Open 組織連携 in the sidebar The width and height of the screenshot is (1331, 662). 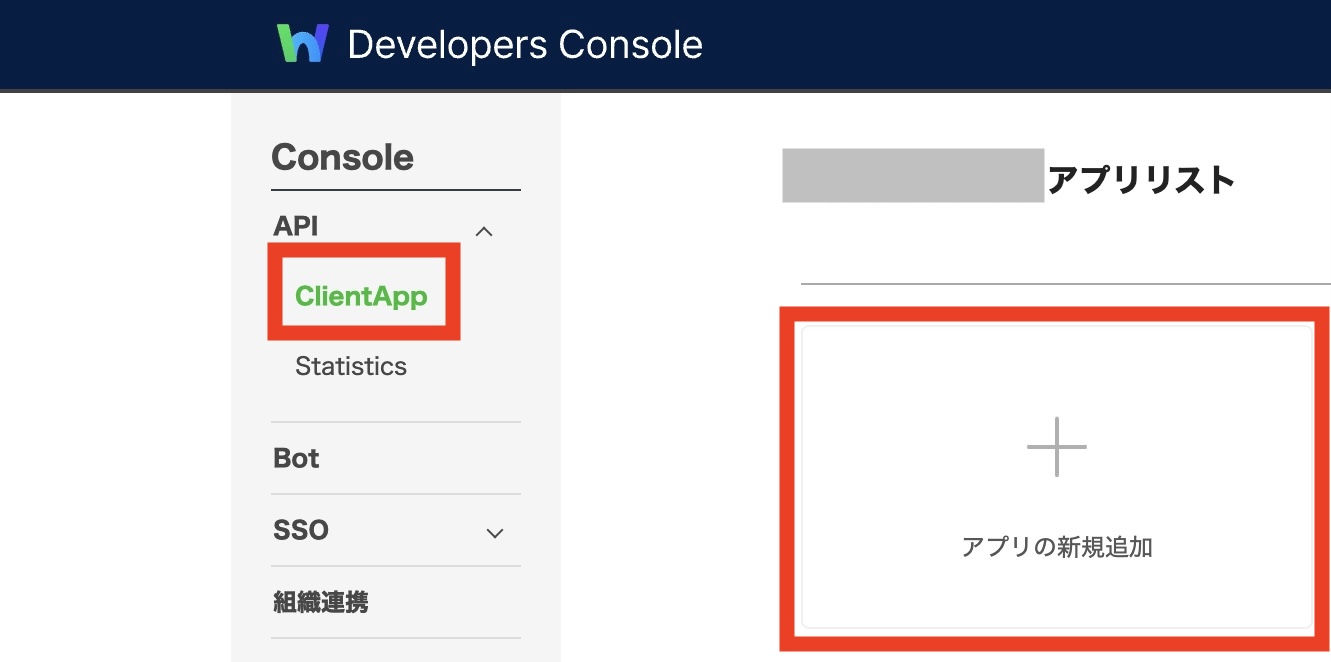321,602
